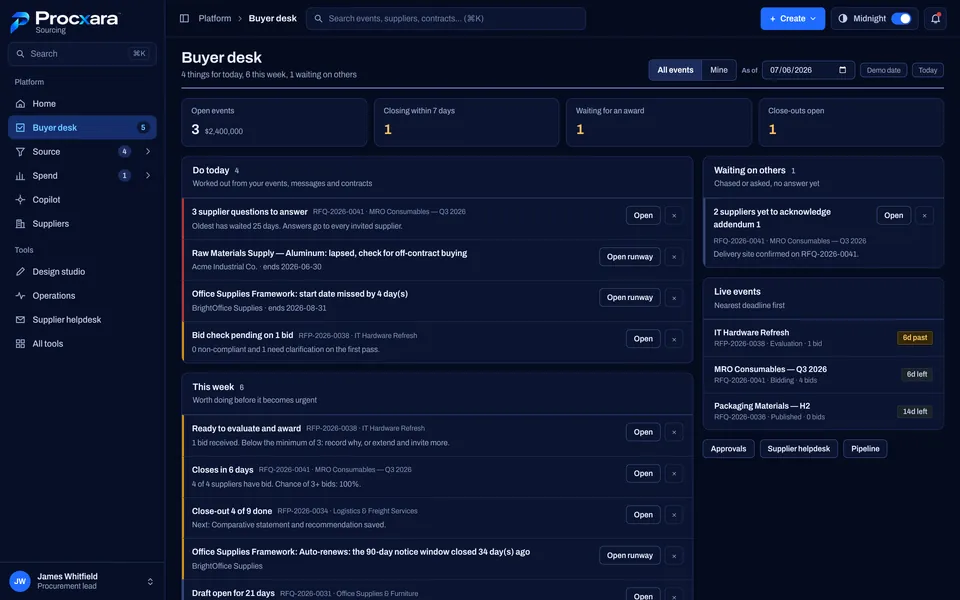Select the IT Hardware Refresh live event

tap(823, 338)
